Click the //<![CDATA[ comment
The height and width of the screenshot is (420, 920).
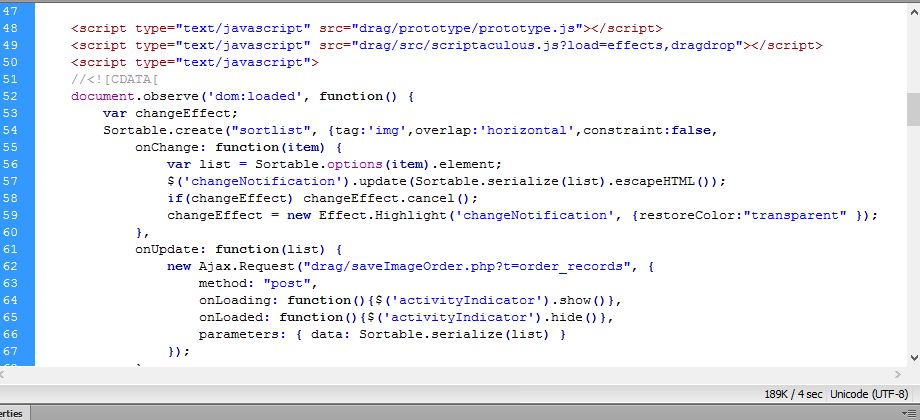click(x=115, y=79)
